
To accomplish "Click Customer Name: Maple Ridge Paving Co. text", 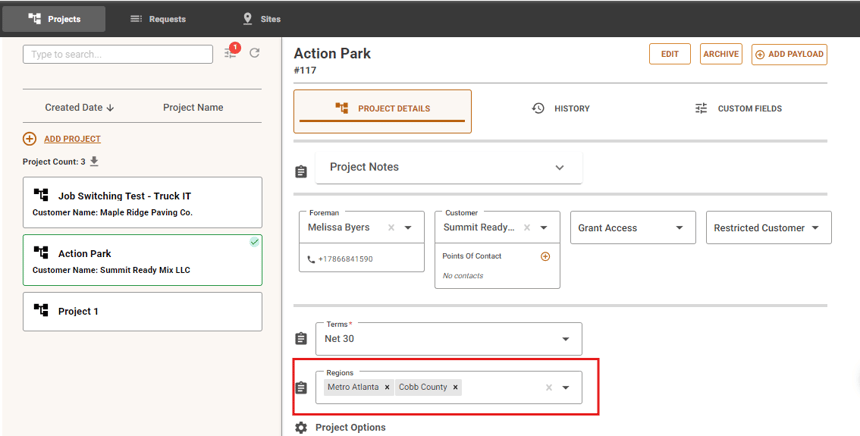I will pos(112,212).
